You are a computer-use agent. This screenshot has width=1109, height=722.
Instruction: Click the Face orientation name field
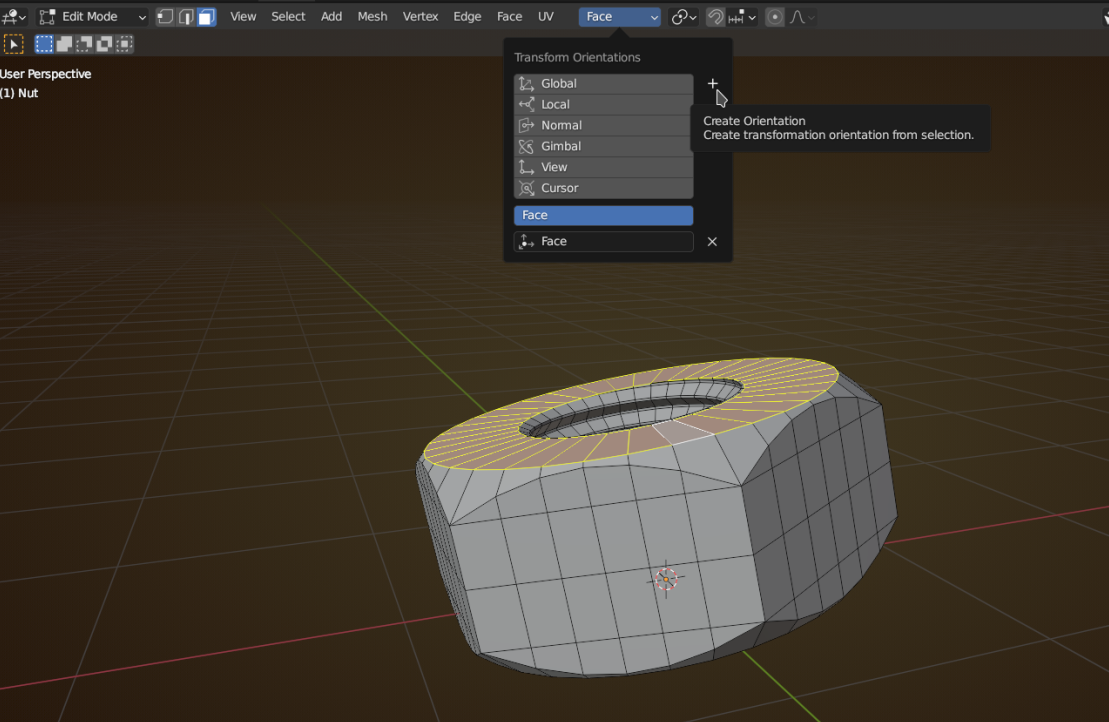point(603,242)
